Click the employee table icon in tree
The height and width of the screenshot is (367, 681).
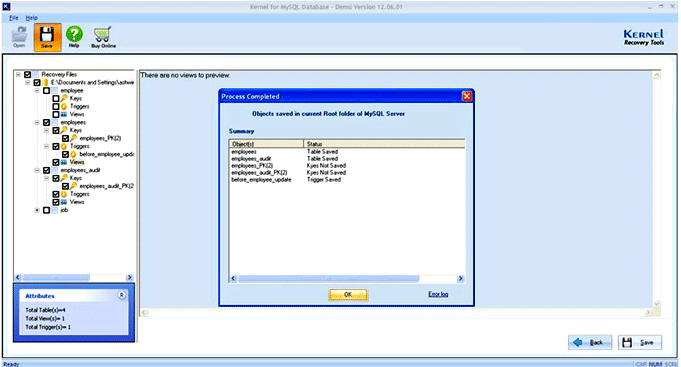(55, 90)
